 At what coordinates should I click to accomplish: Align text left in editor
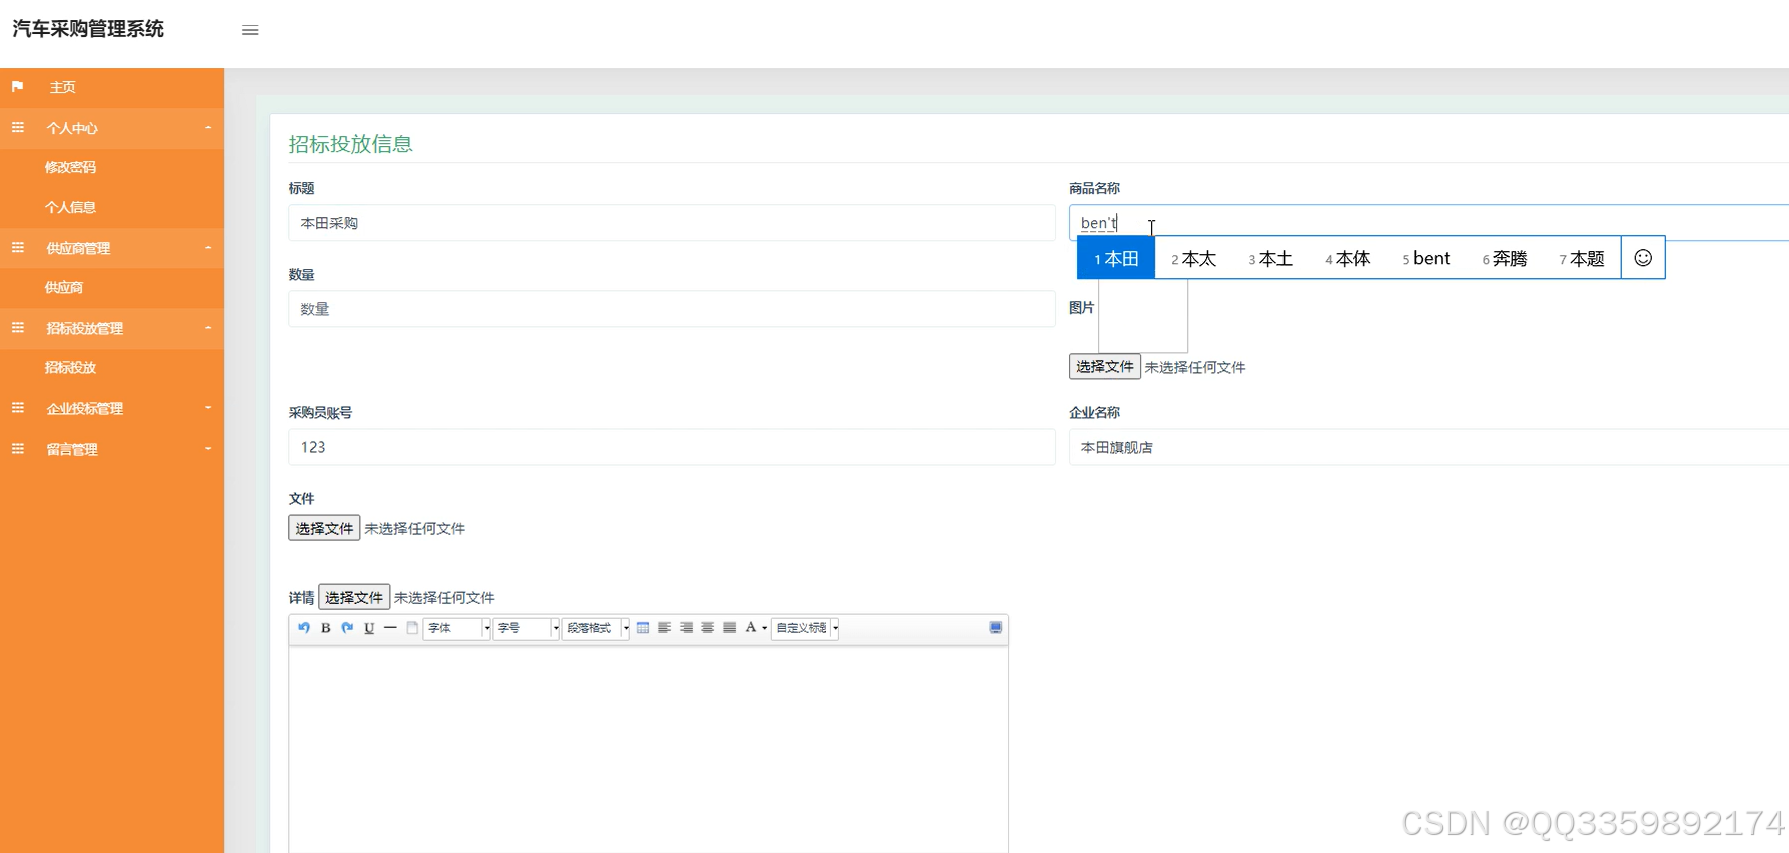click(x=664, y=628)
